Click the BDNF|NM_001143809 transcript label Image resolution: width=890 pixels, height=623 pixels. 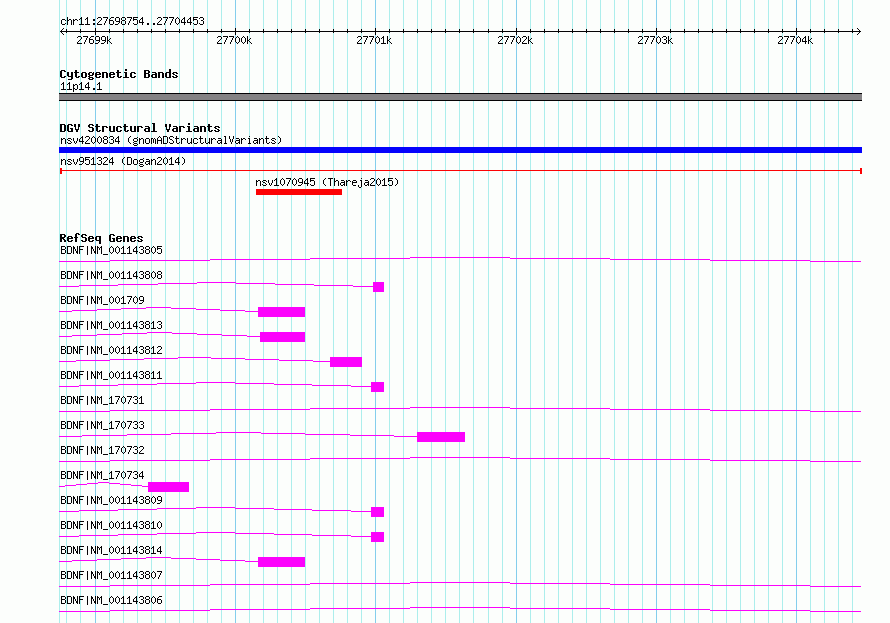coord(111,500)
